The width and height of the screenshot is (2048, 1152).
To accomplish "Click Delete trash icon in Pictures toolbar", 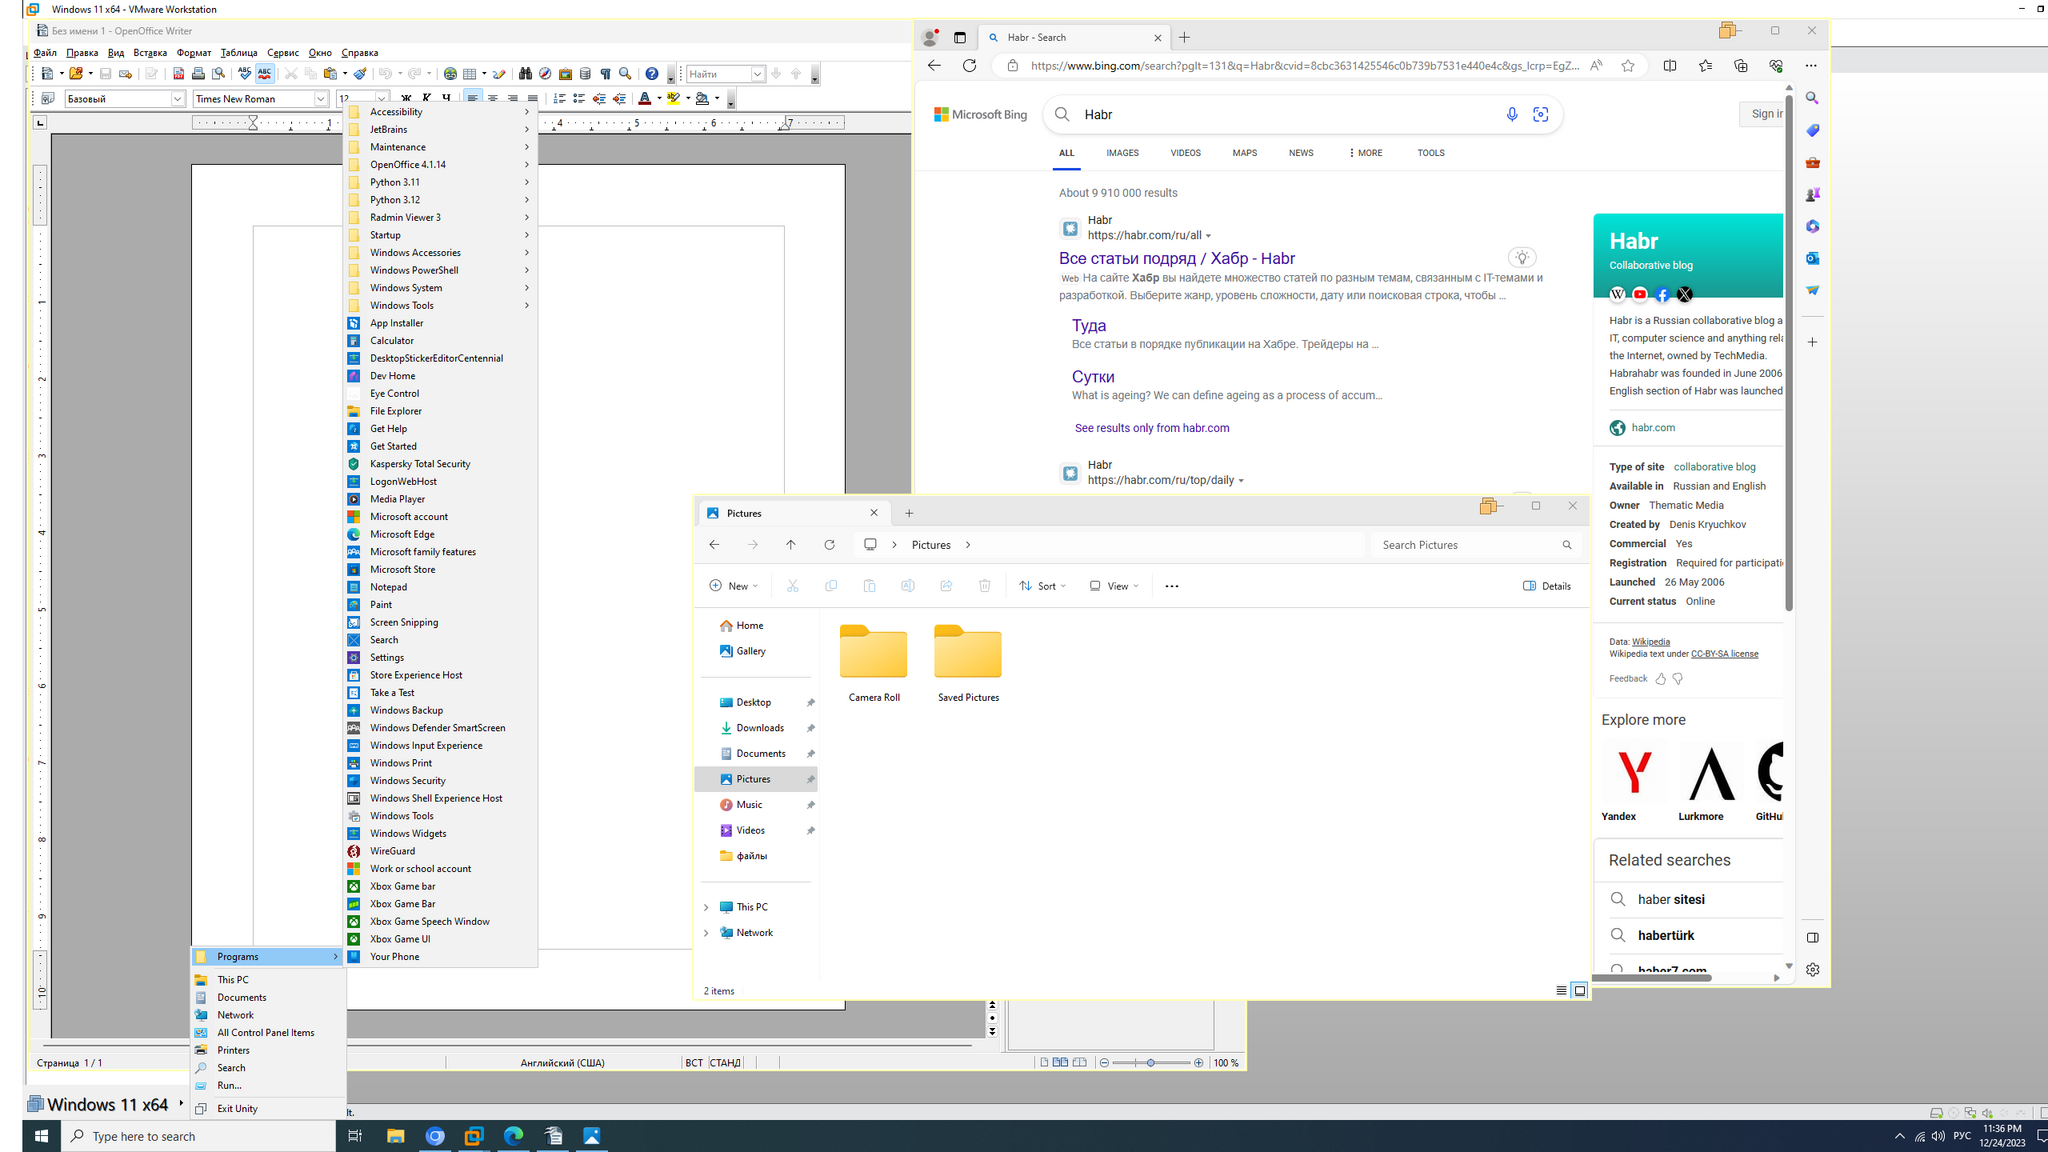I will (985, 586).
